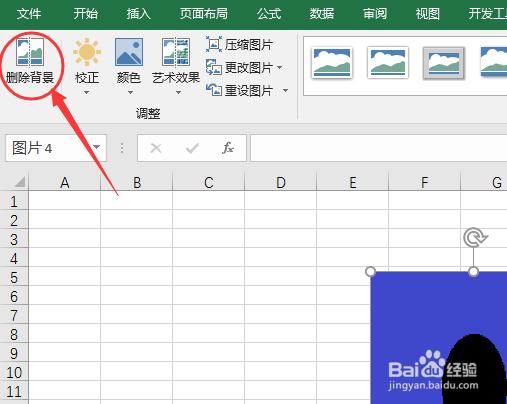The width and height of the screenshot is (507, 404).
Task: Expand the 颜色 dropdown arrow
Action: (x=130, y=93)
